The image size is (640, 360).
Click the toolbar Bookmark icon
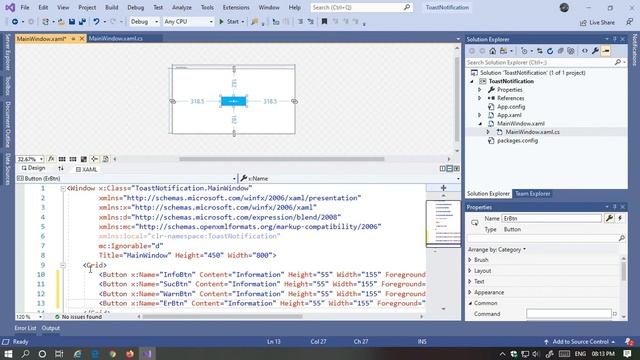(x=324, y=22)
